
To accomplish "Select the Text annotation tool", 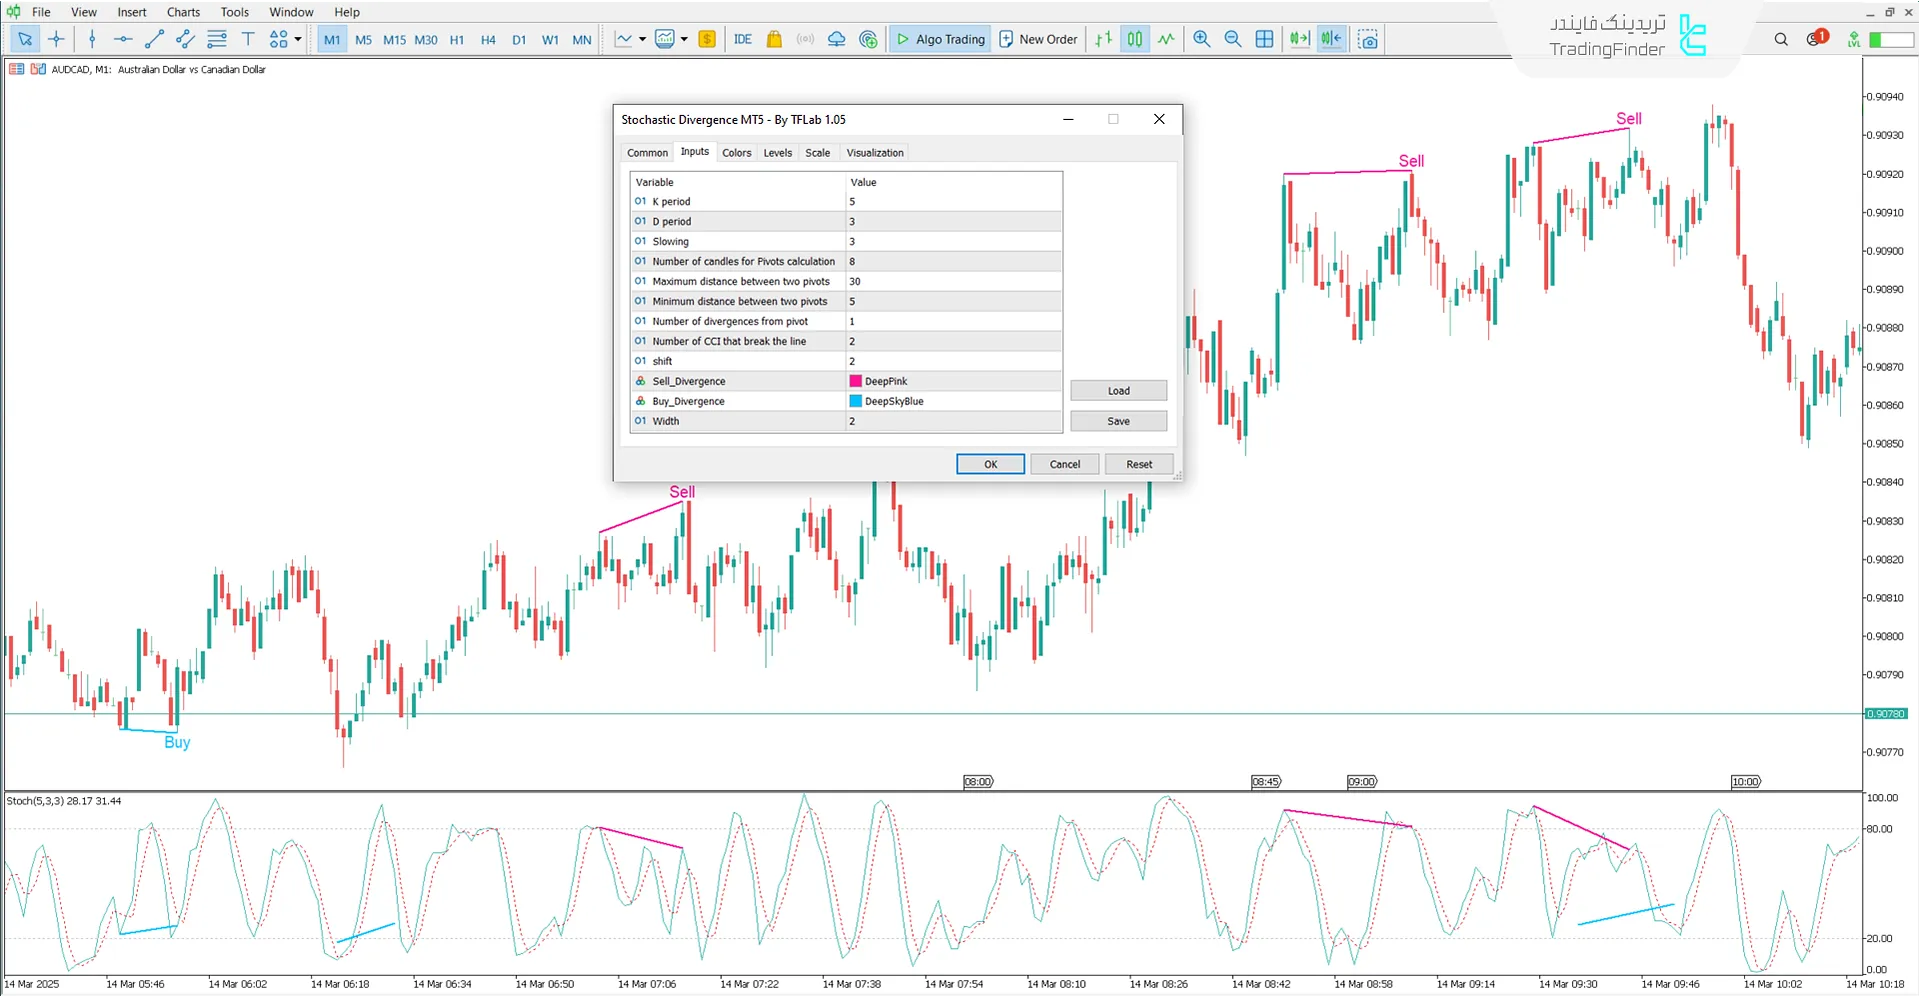I will point(248,39).
